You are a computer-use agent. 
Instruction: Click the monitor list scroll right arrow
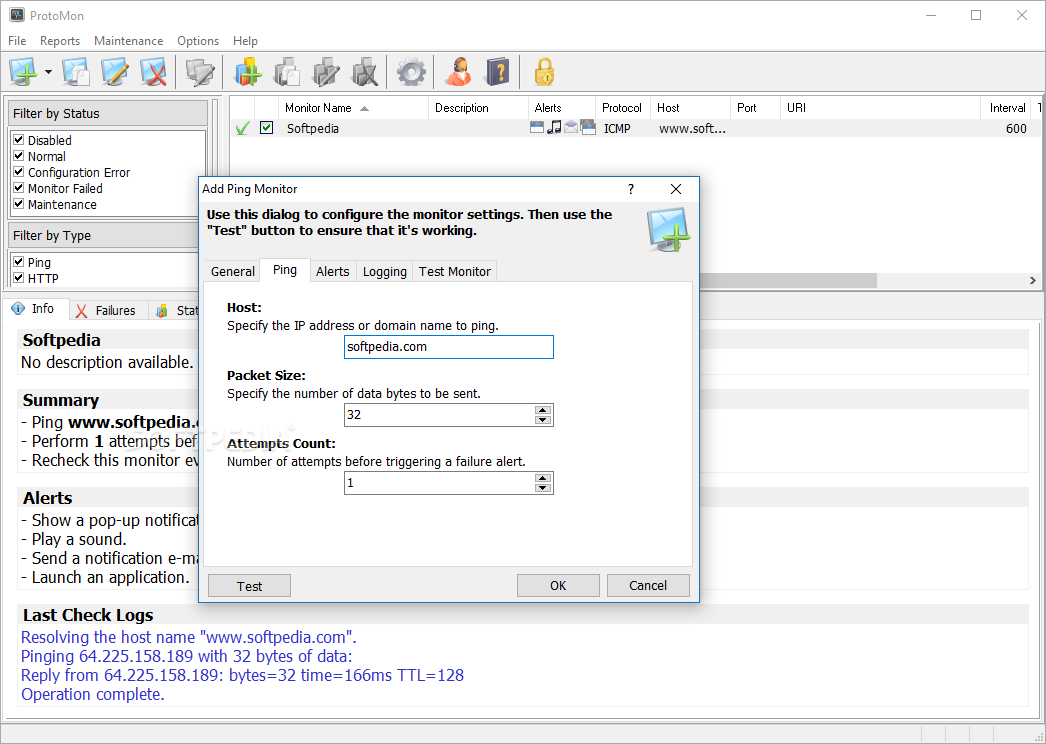click(x=1033, y=281)
